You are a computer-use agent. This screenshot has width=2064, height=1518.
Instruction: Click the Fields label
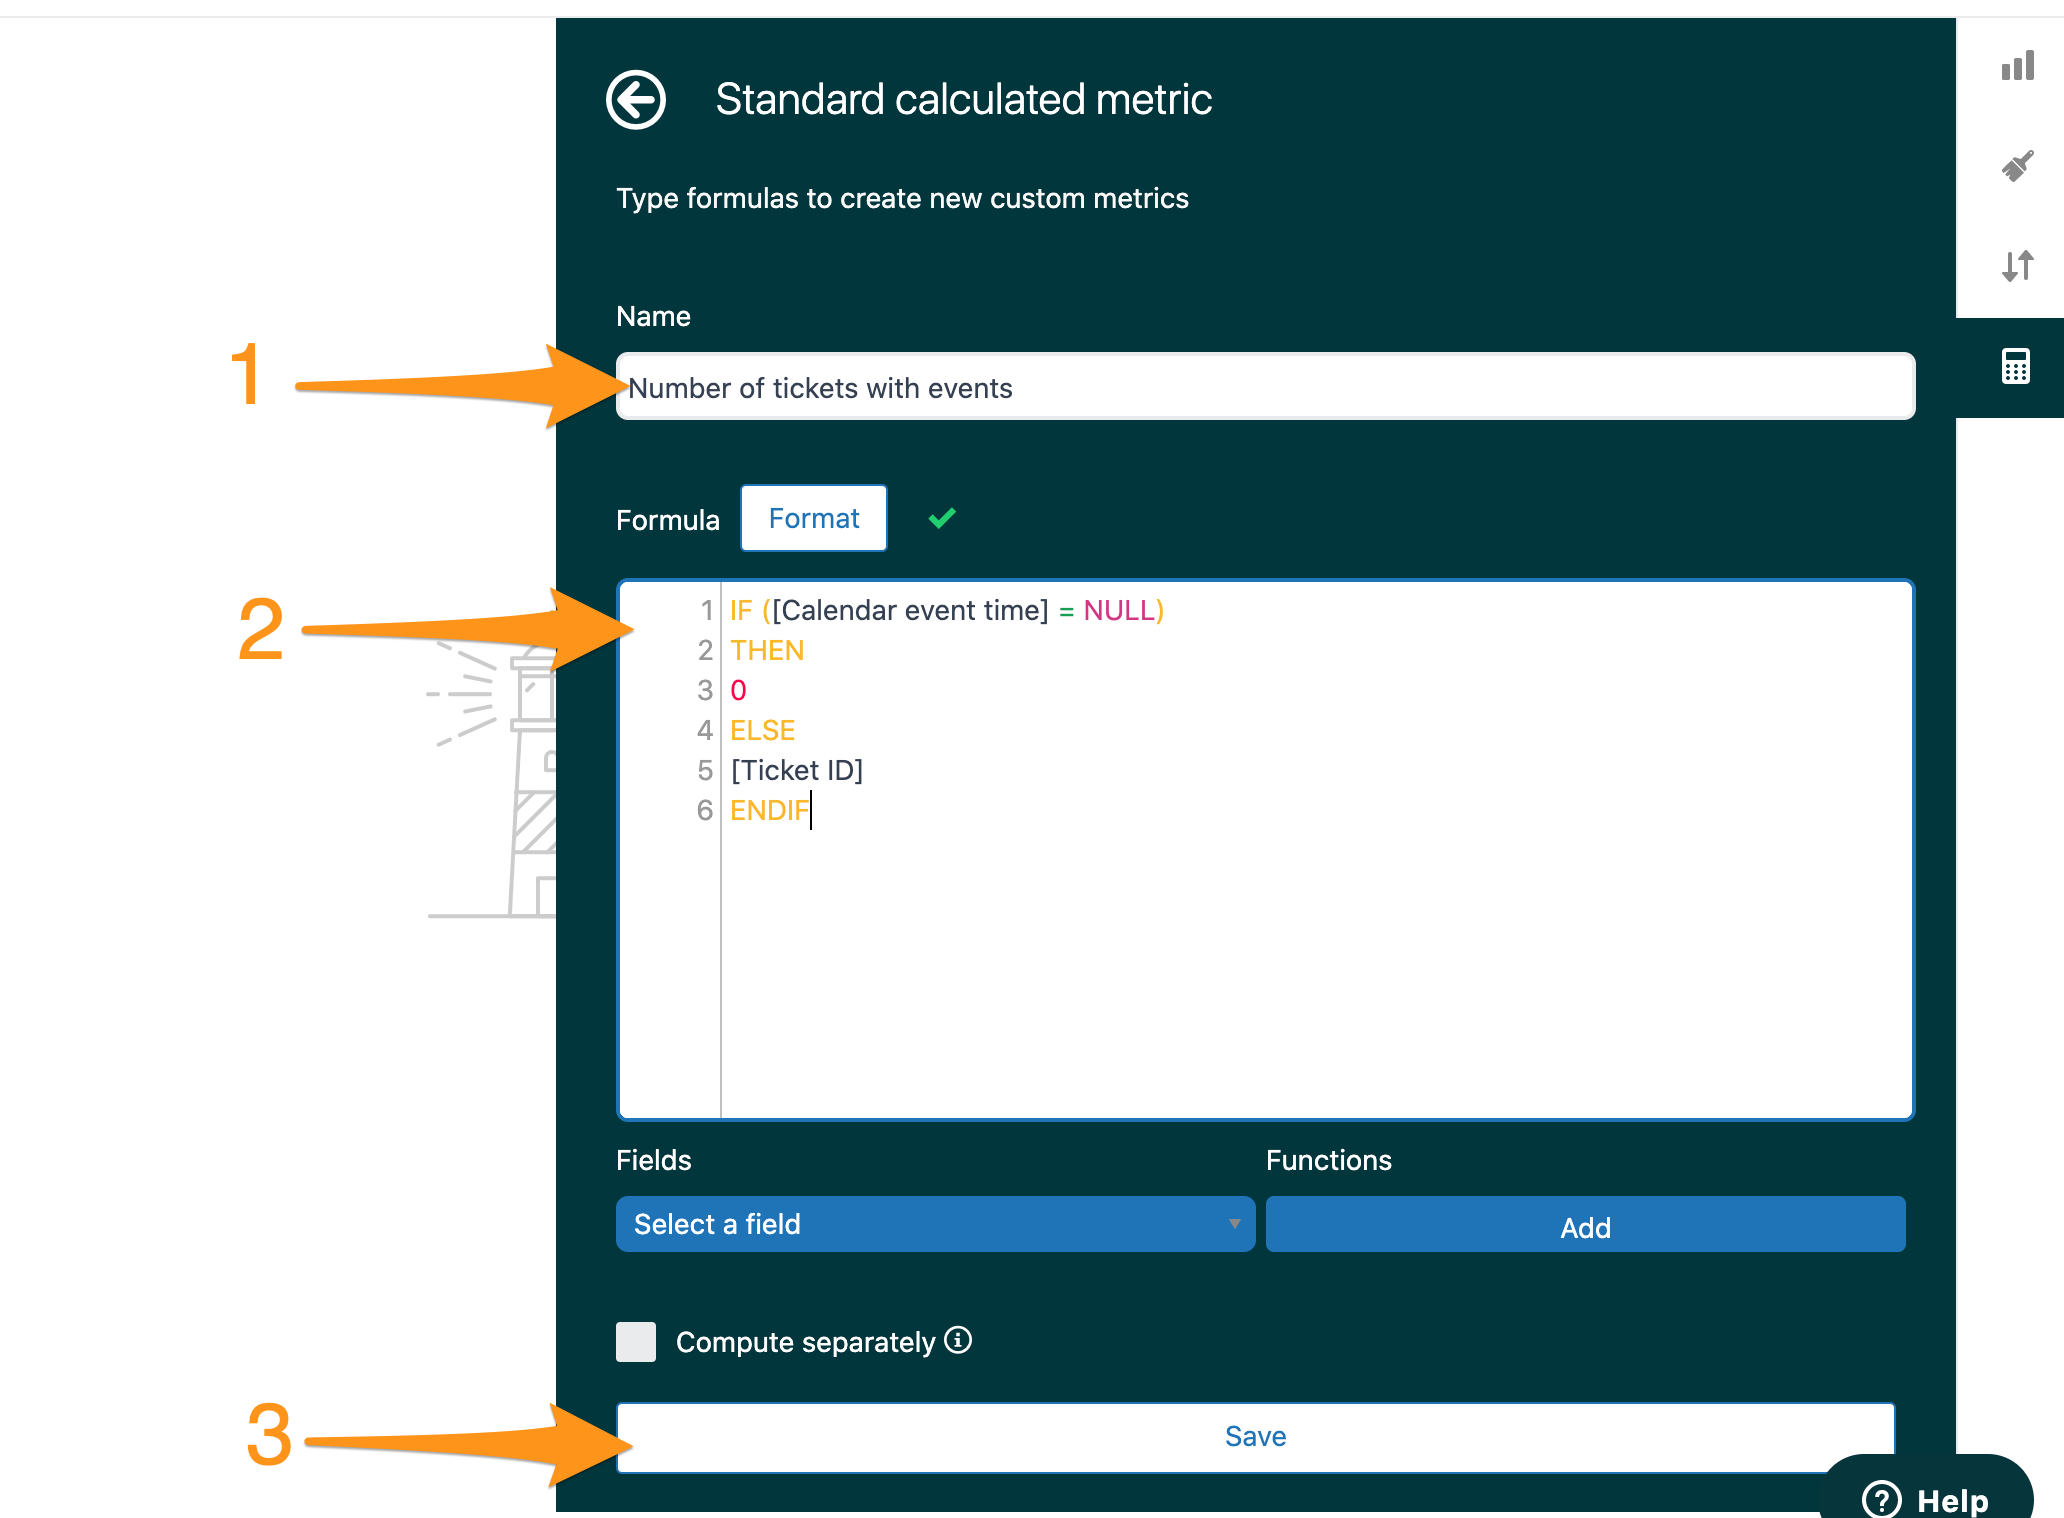tap(654, 1160)
